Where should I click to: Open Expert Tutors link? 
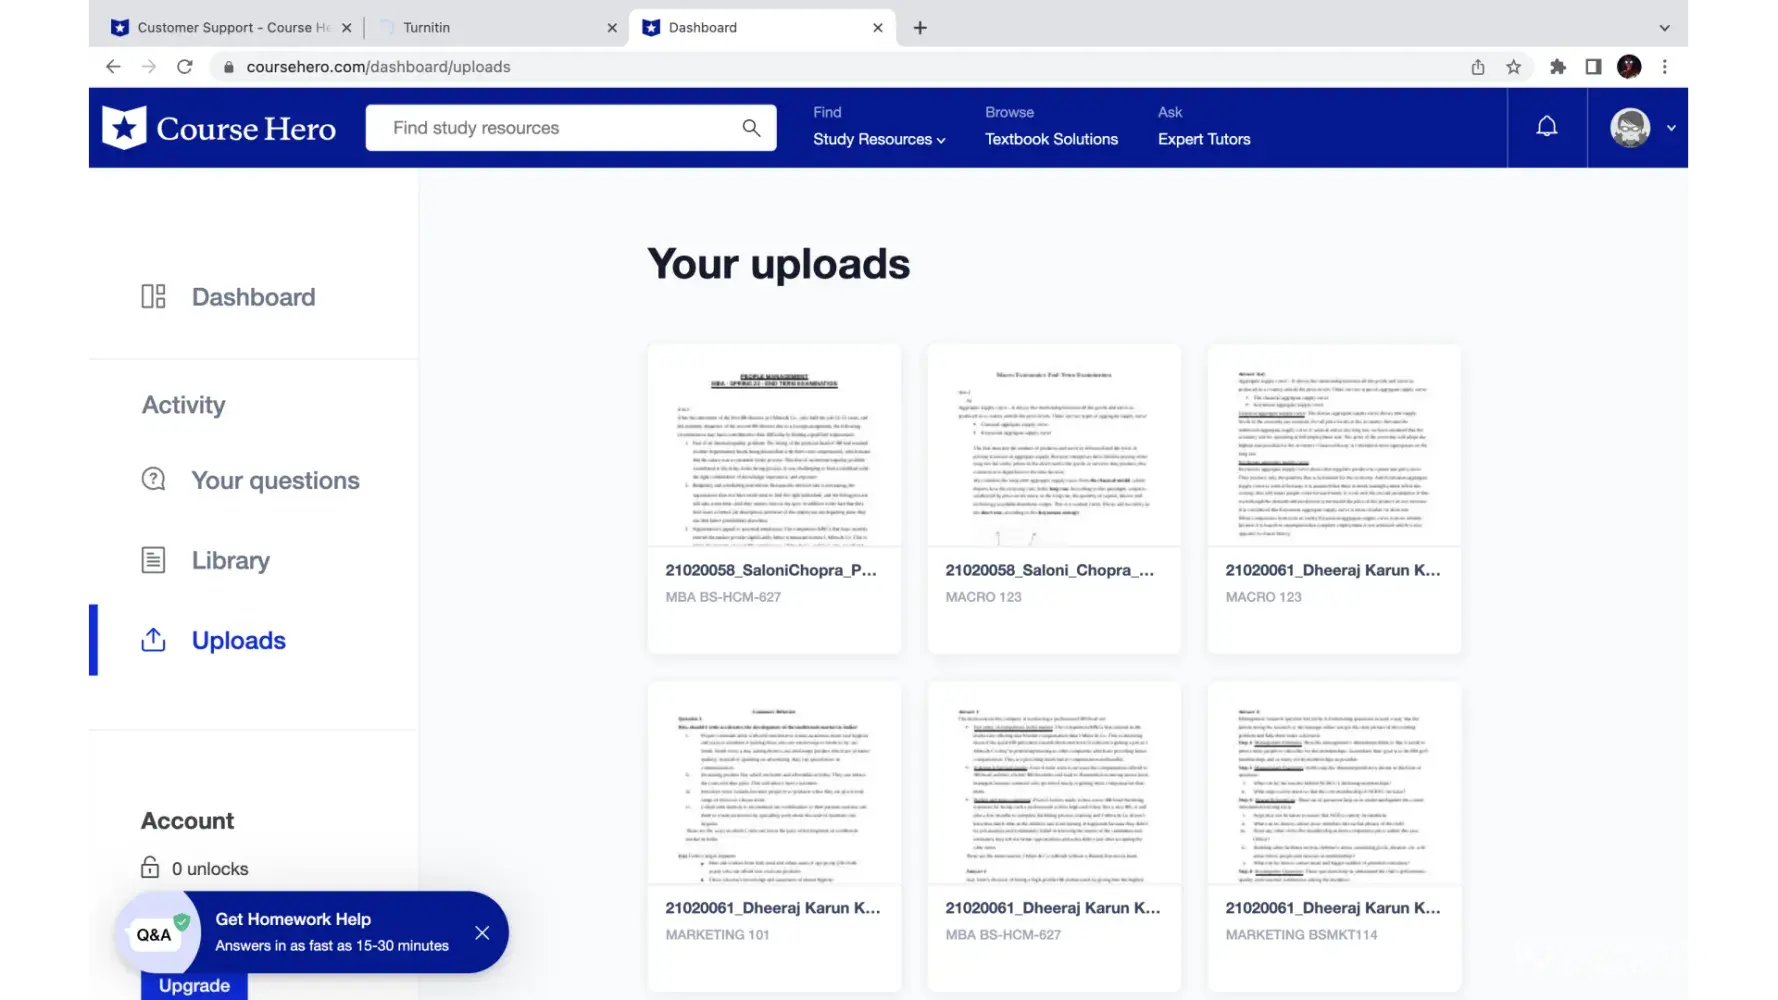1204,139
